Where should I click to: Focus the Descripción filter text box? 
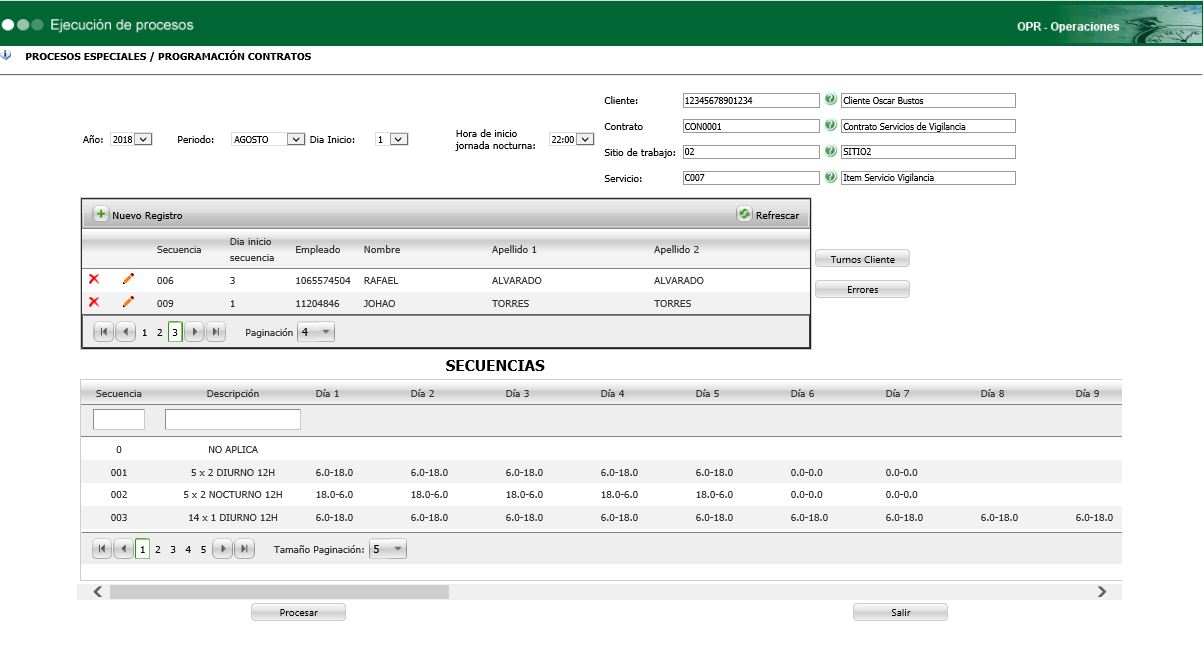tap(233, 419)
